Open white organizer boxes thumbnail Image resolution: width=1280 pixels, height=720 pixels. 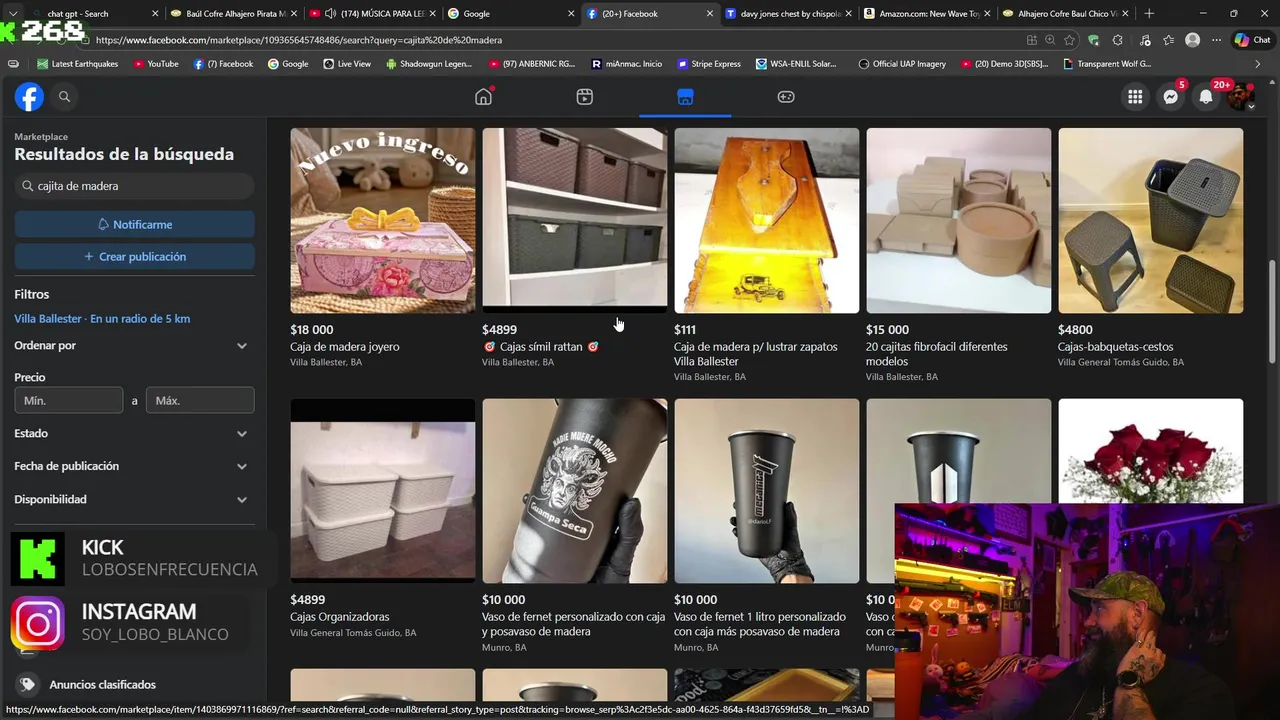(383, 491)
